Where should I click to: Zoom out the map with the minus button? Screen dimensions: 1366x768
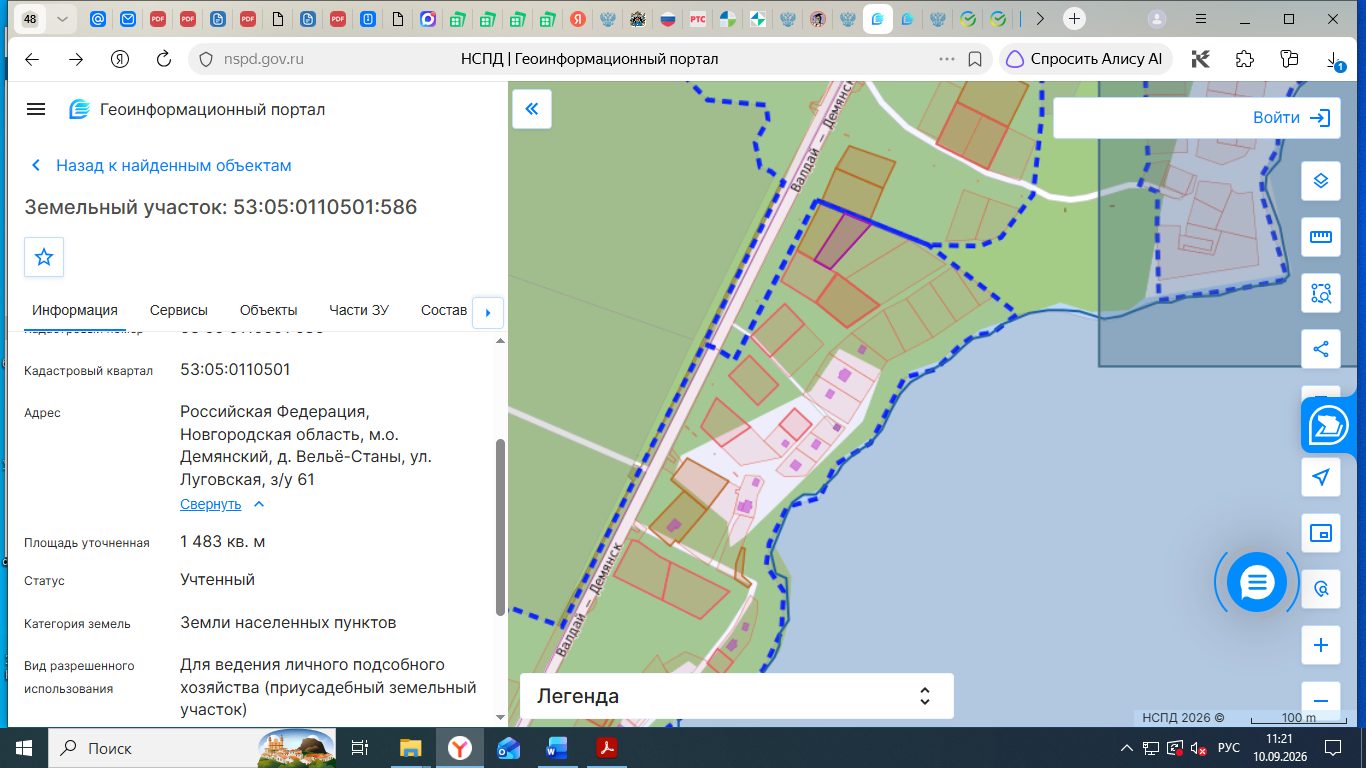click(1320, 700)
